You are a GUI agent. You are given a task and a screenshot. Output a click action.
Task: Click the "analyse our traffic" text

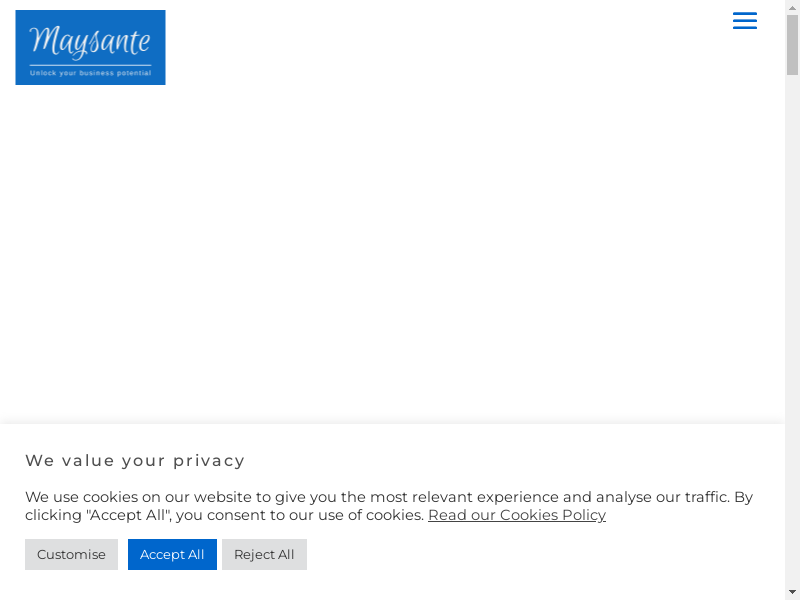coord(662,497)
